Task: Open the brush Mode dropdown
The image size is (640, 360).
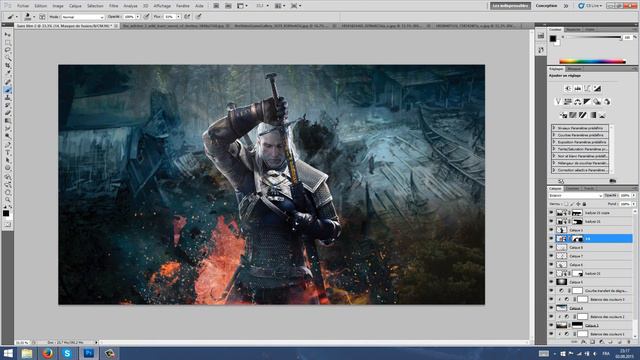Action: point(83,17)
